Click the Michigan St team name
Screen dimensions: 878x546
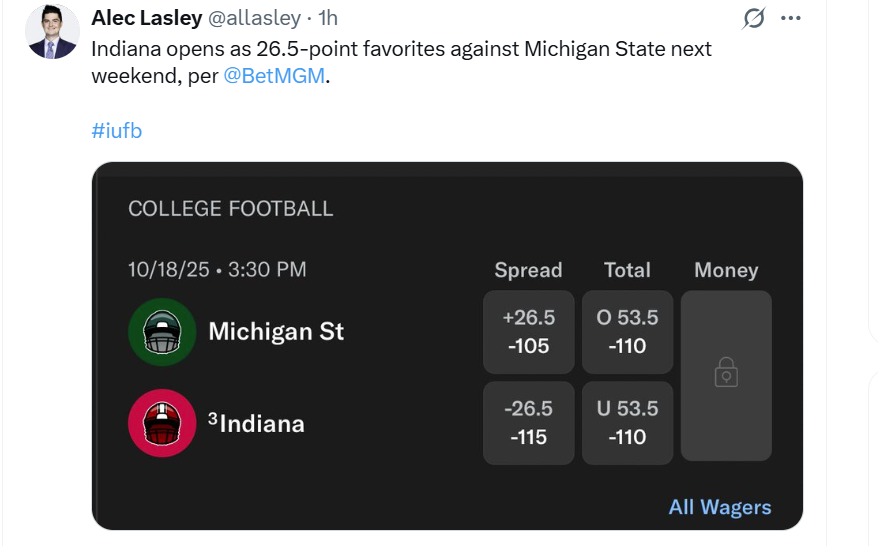click(x=276, y=331)
